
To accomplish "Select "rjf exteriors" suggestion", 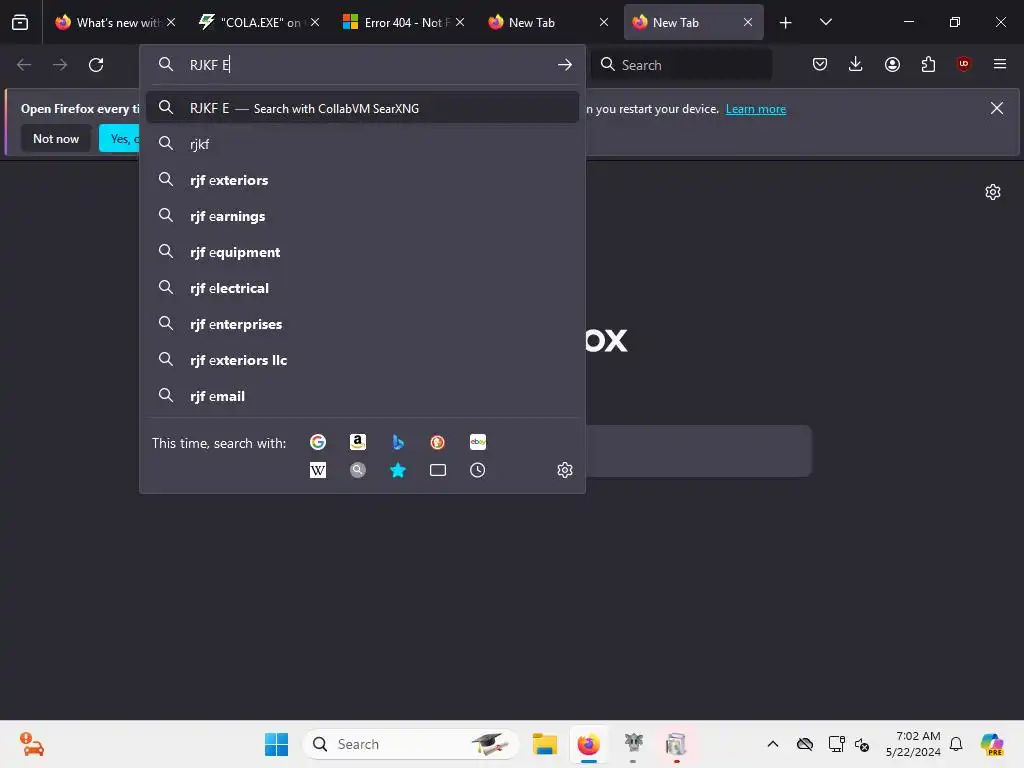I will tap(362, 180).
